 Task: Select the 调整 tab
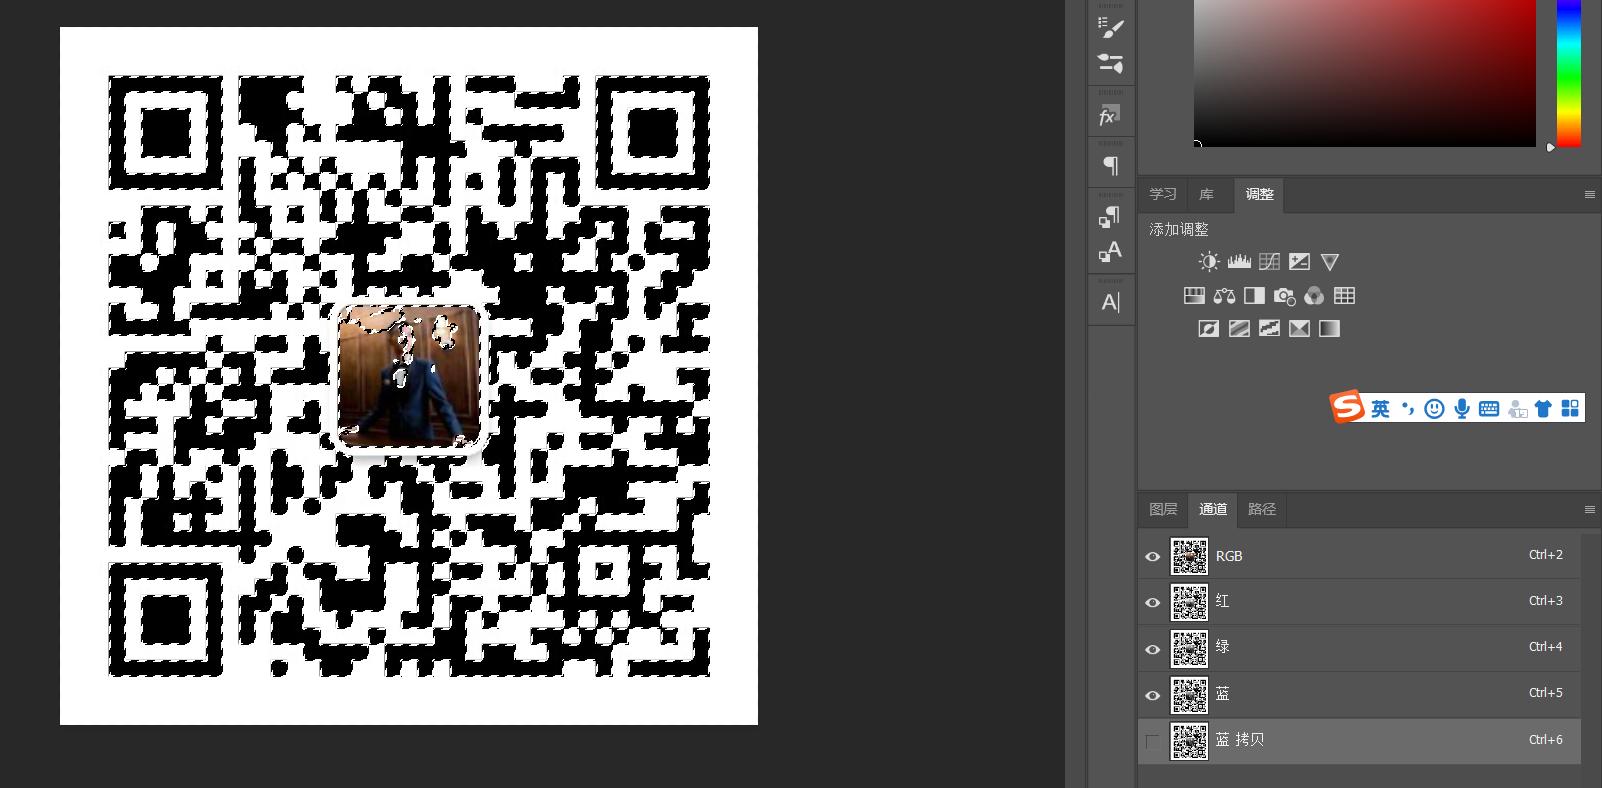point(1259,195)
